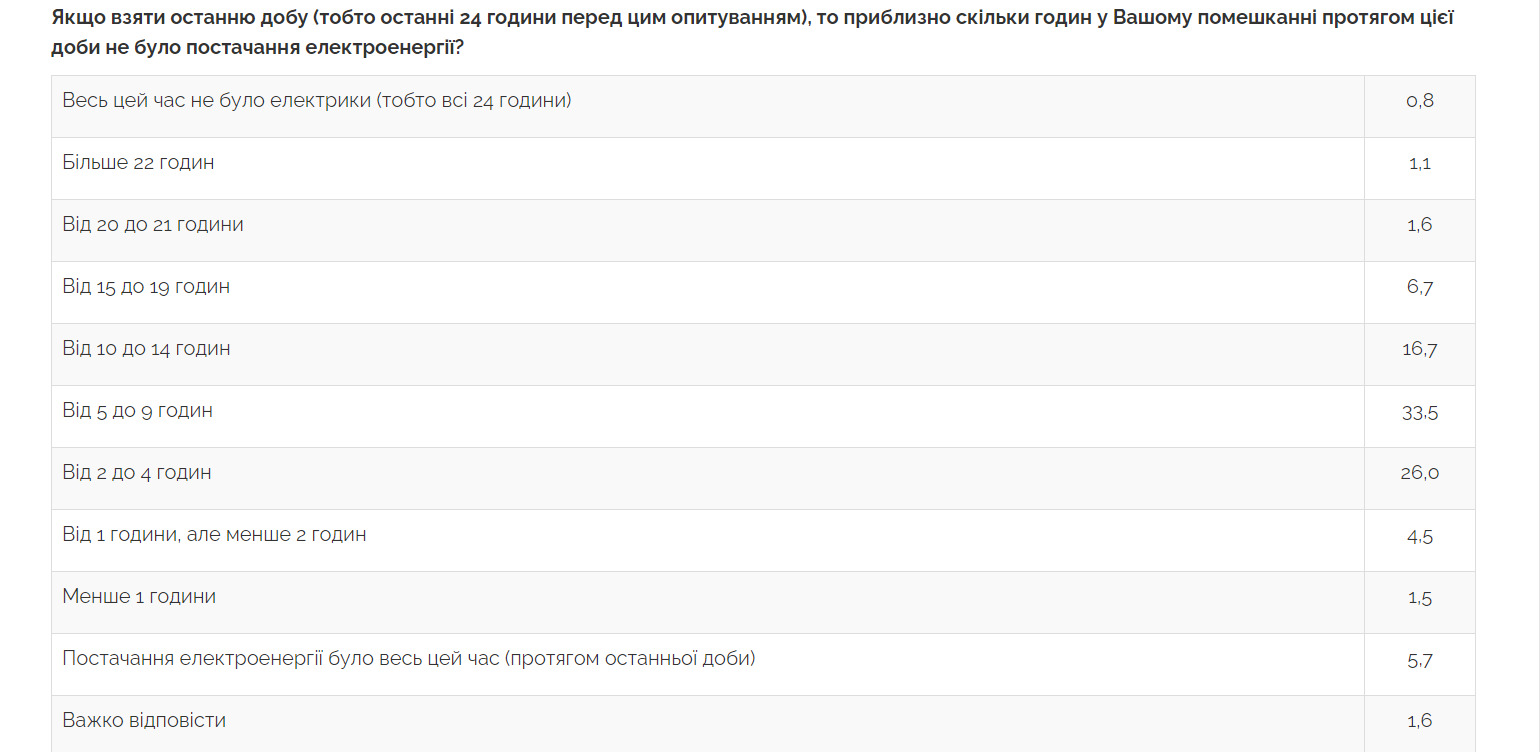This screenshot has width=1540, height=752.
Task: Click the 1,1 value cell
Action: (x=1420, y=169)
